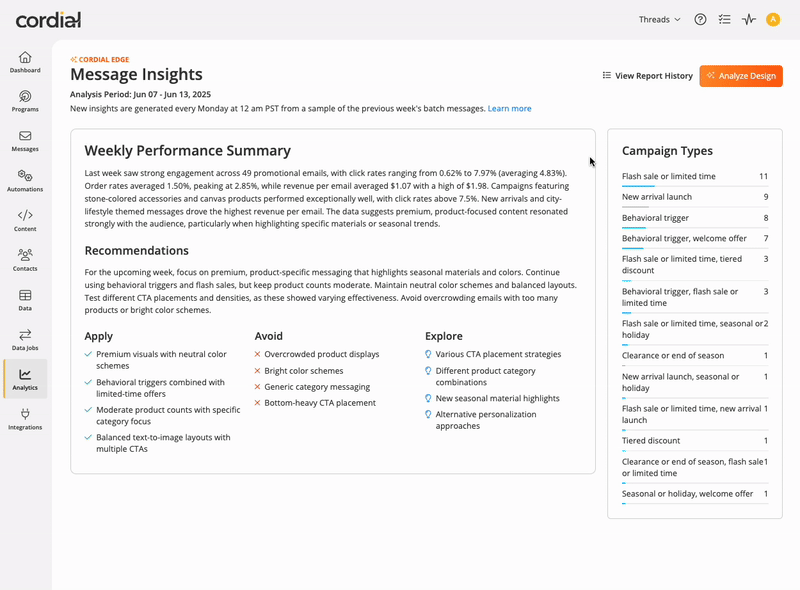
Task: Go to the Programs sidebar icon
Action: [25, 96]
